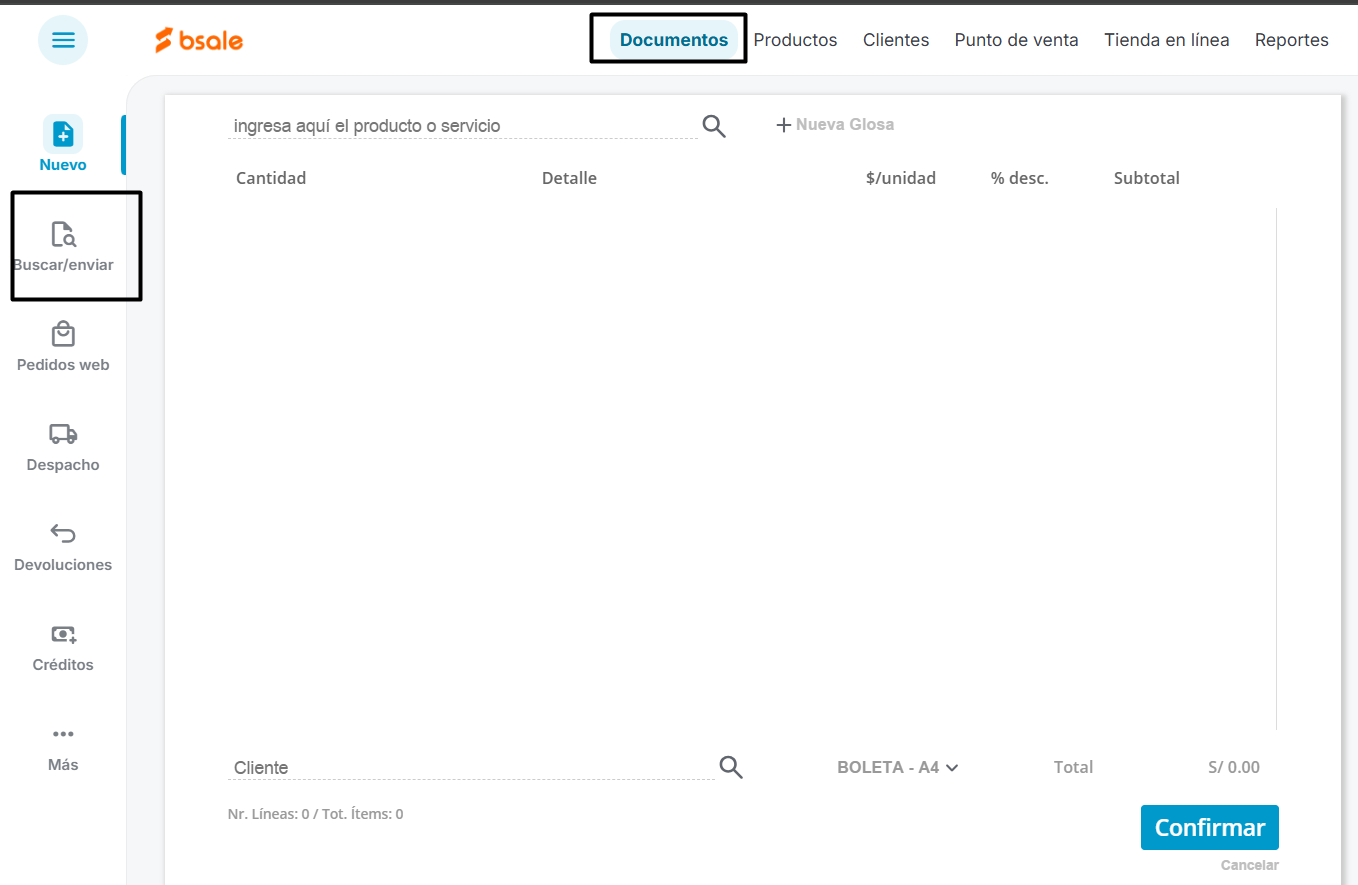Click the Total label

point(1073,768)
